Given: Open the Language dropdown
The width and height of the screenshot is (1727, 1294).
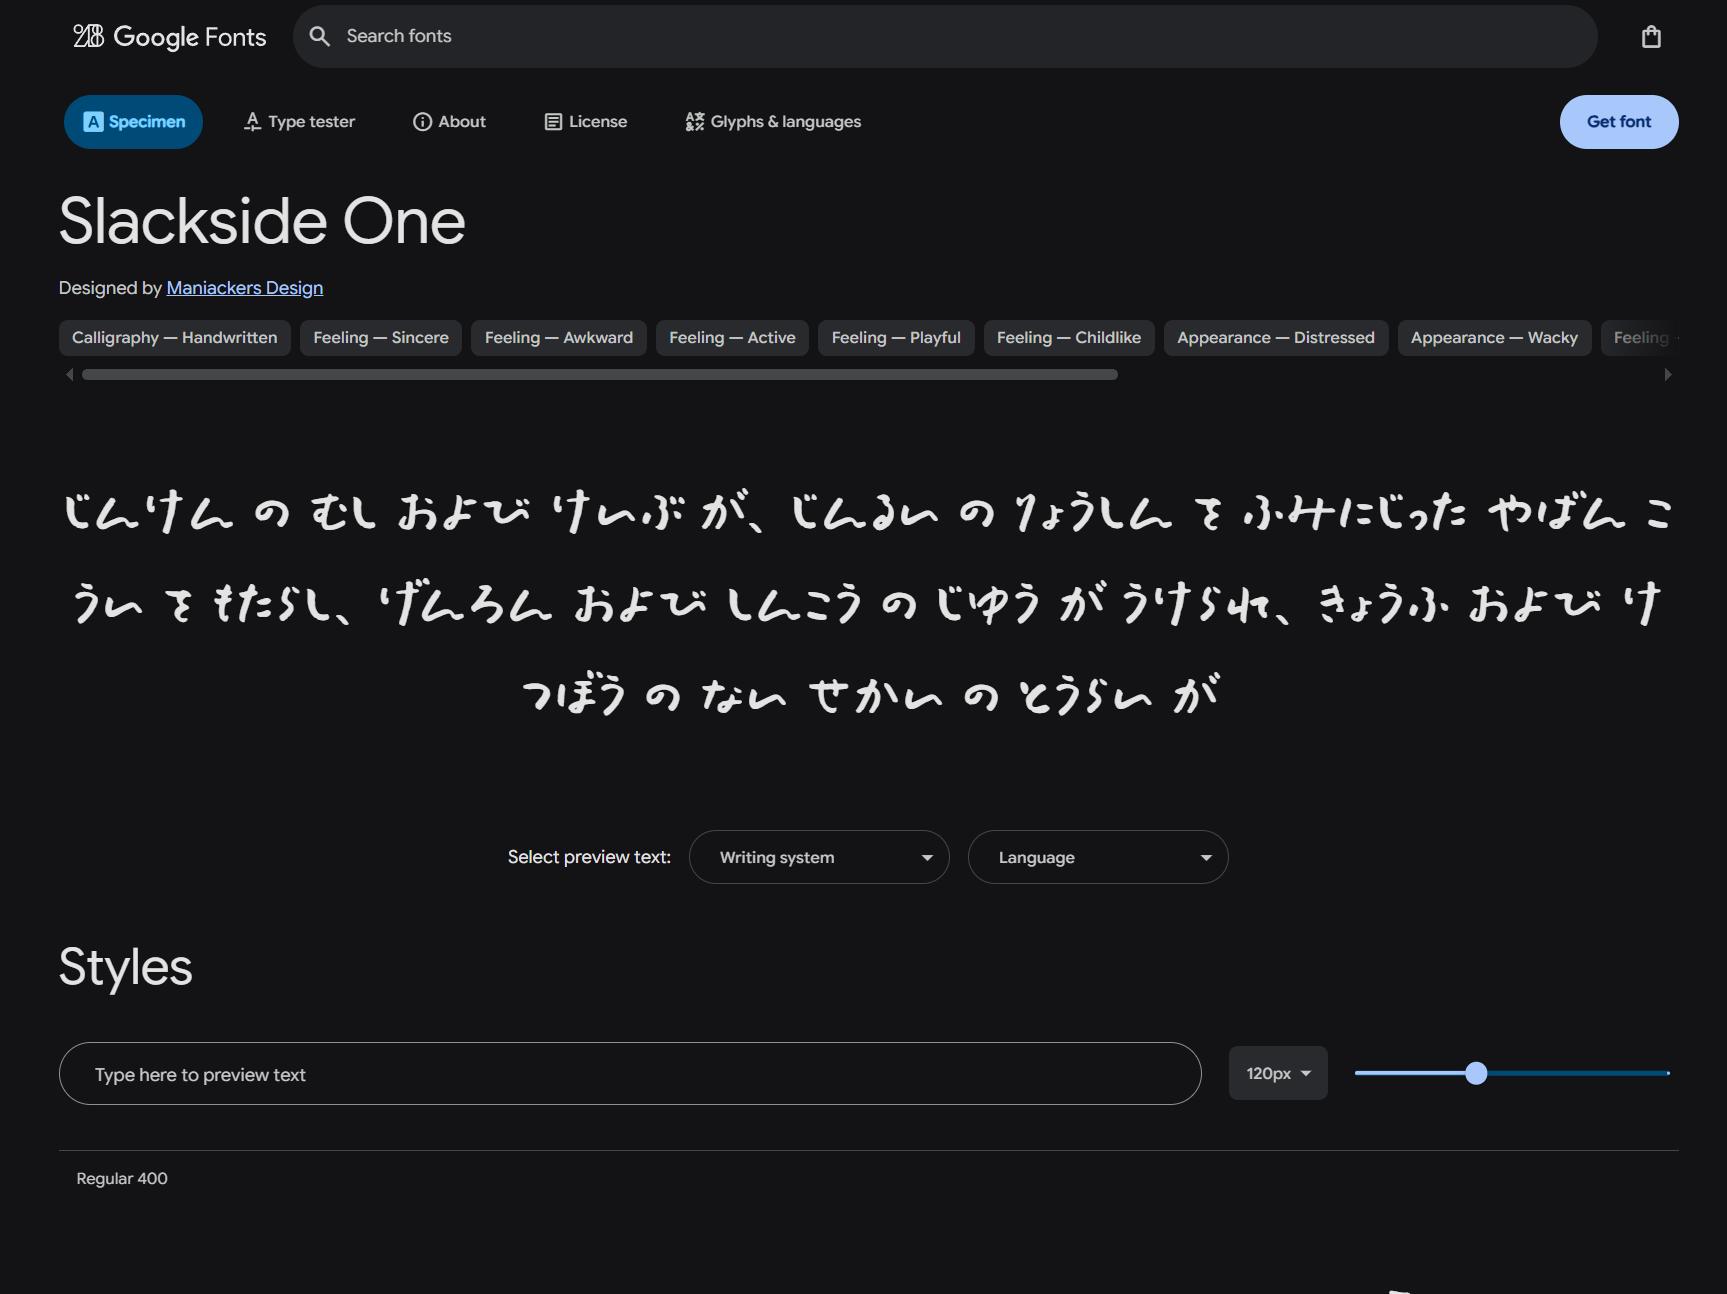Looking at the screenshot, I should click(x=1097, y=857).
